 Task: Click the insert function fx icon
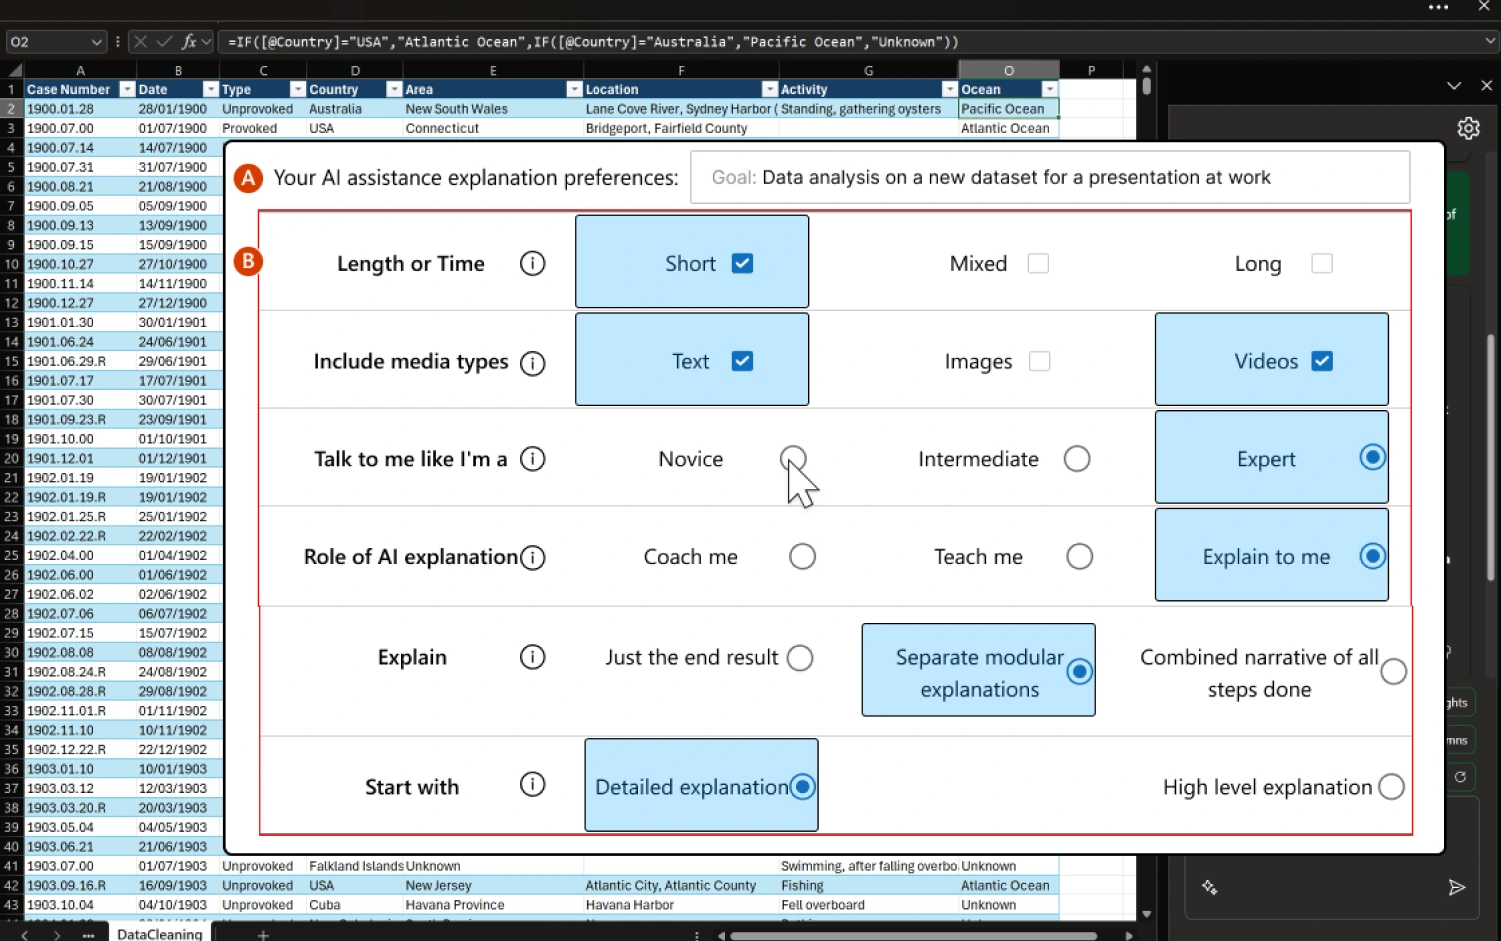point(188,42)
